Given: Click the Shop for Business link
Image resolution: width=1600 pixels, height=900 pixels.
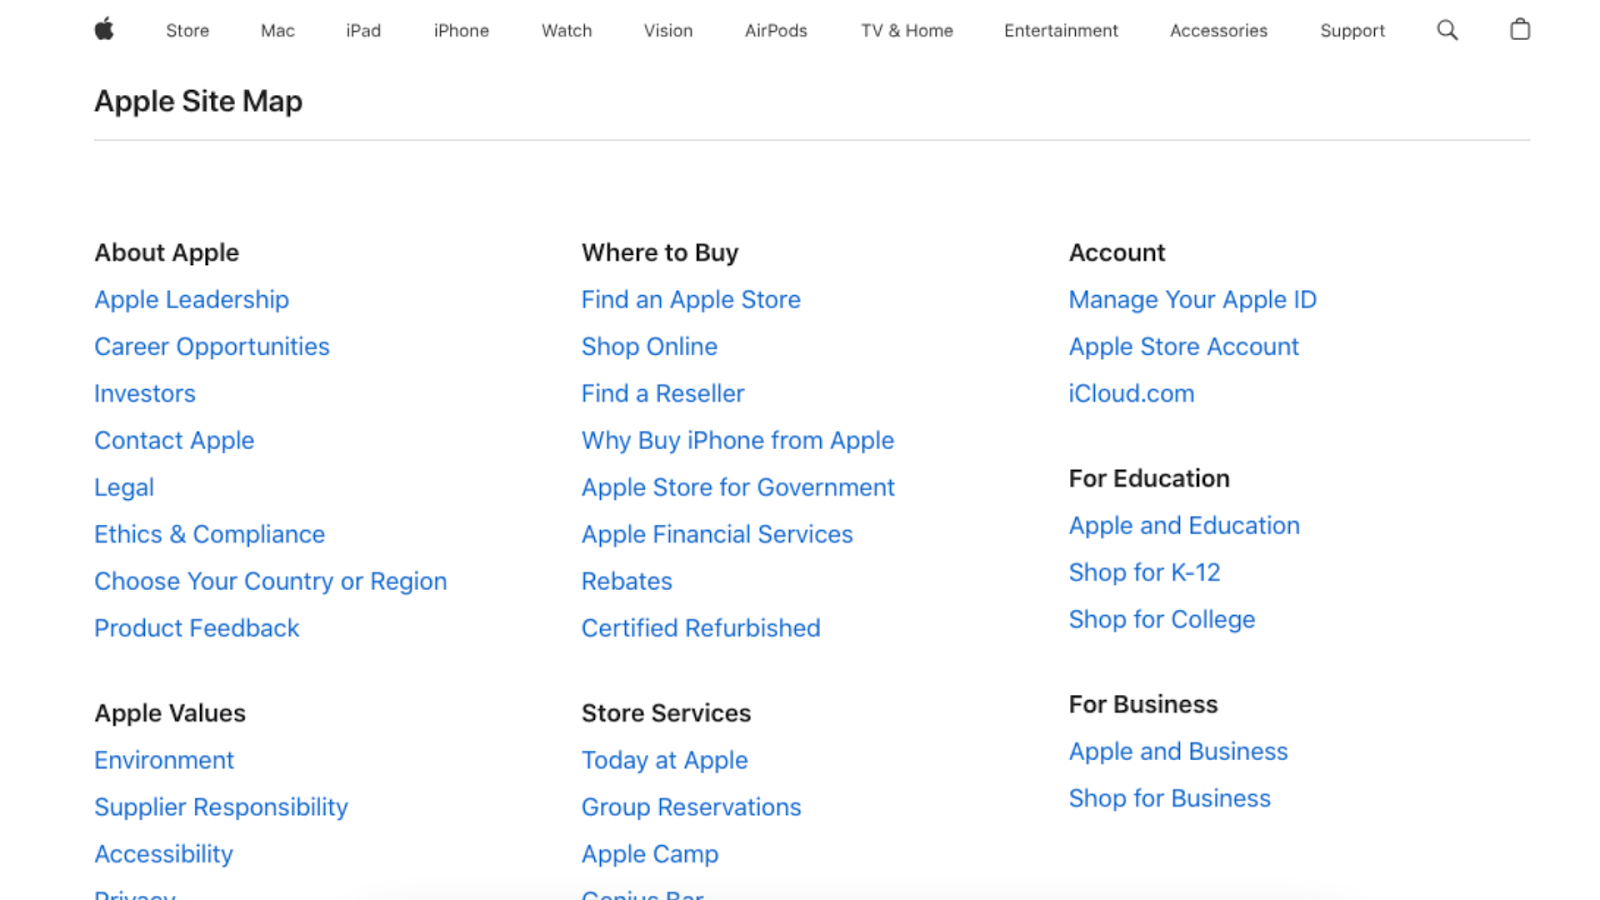Looking at the screenshot, I should [x=1170, y=799].
